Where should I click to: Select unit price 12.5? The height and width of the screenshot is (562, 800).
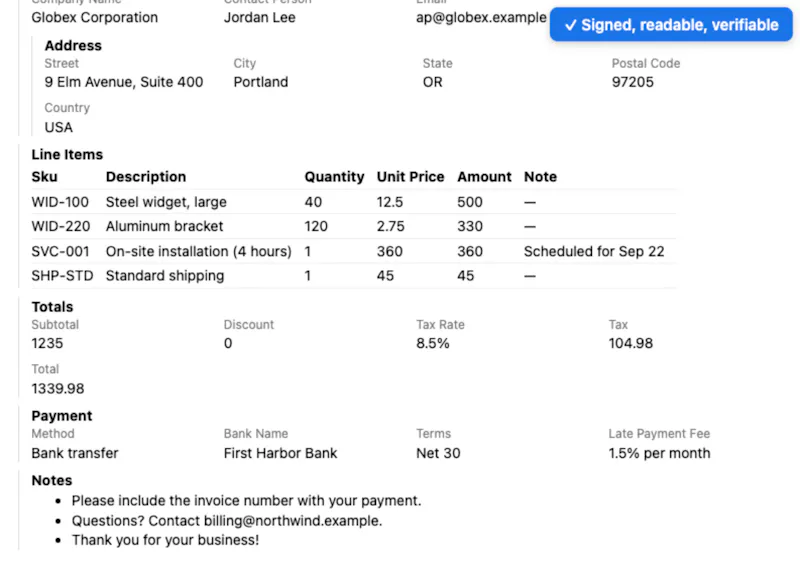pyautogui.click(x=390, y=202)
